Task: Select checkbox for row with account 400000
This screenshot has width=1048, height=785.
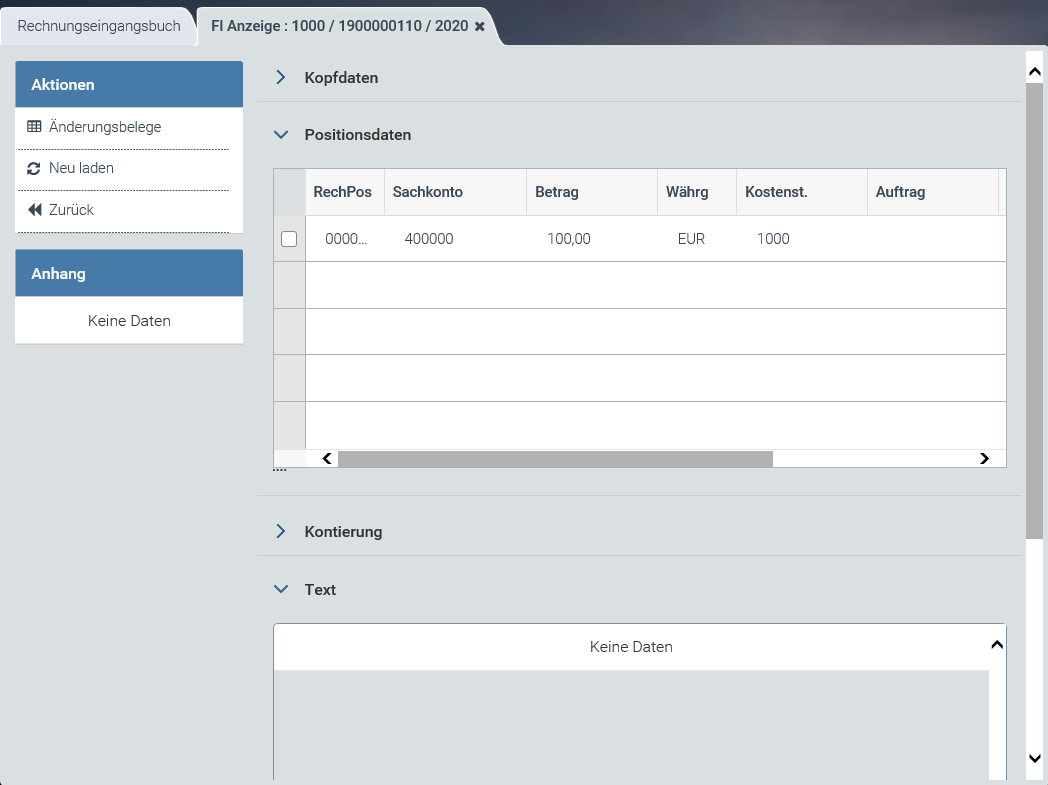Action: coord(289,239)
